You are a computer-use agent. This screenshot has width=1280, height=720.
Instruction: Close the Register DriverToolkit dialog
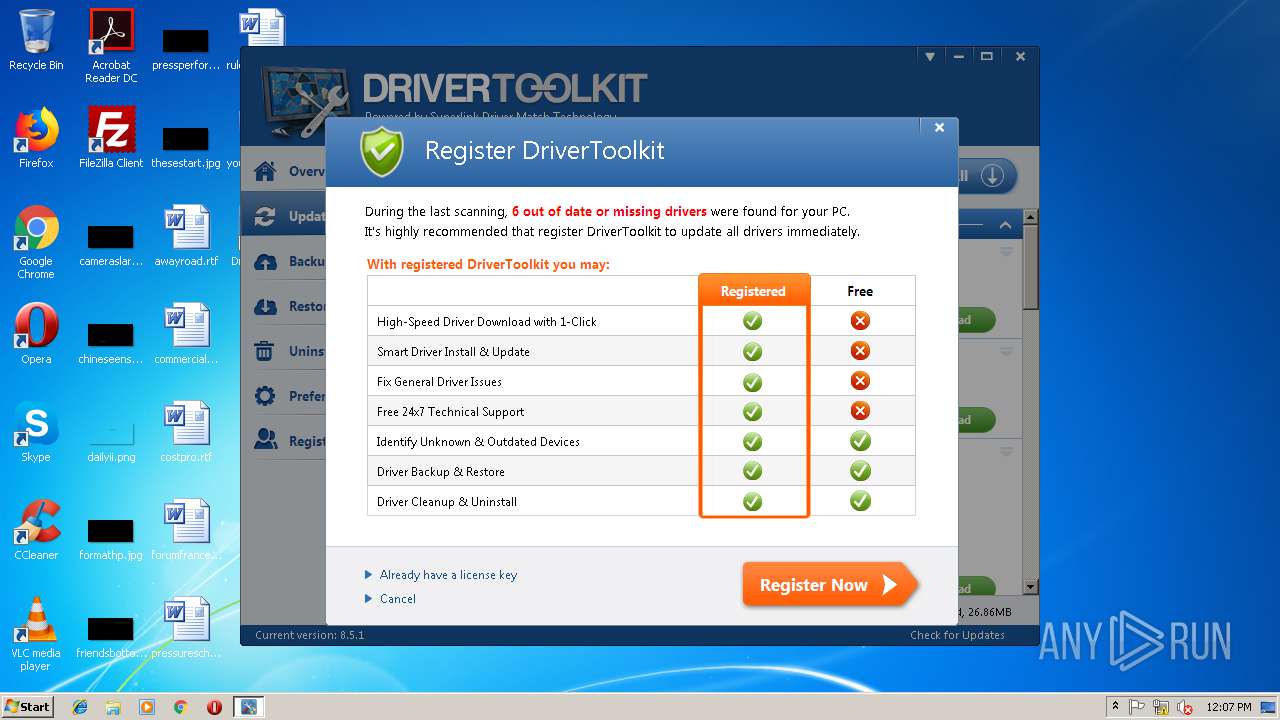click(x=939, y=127)
